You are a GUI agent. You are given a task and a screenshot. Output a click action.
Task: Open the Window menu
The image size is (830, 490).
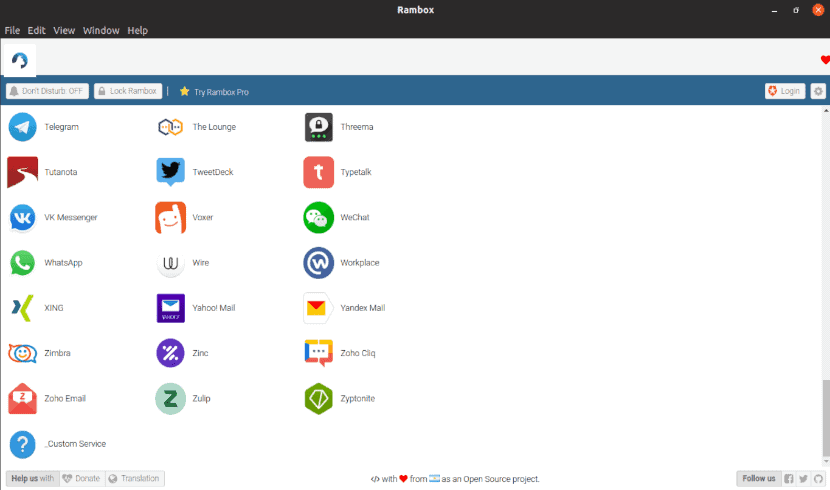coord(101,30)
